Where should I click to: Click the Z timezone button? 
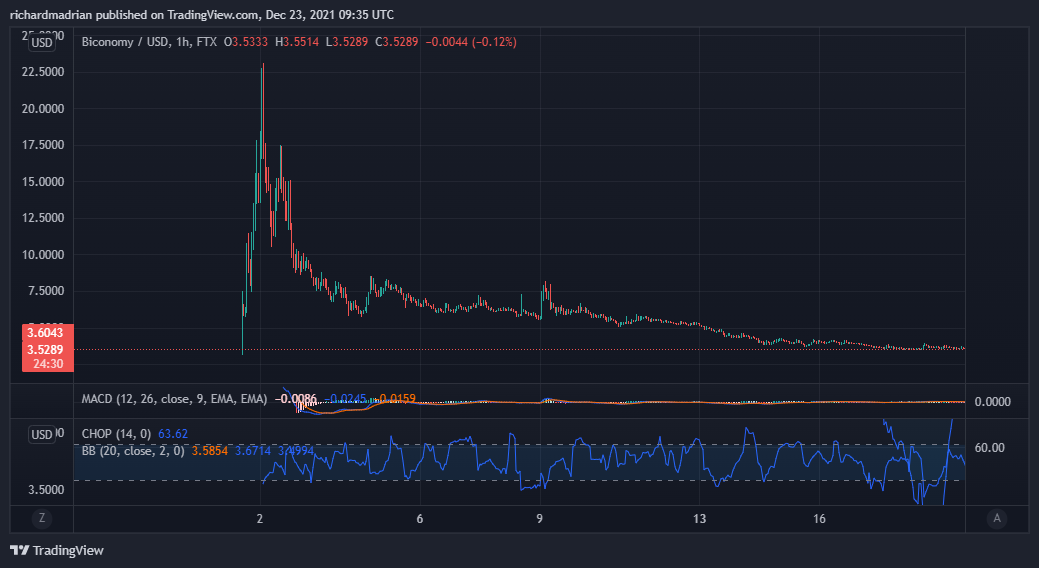coord(42,518)
